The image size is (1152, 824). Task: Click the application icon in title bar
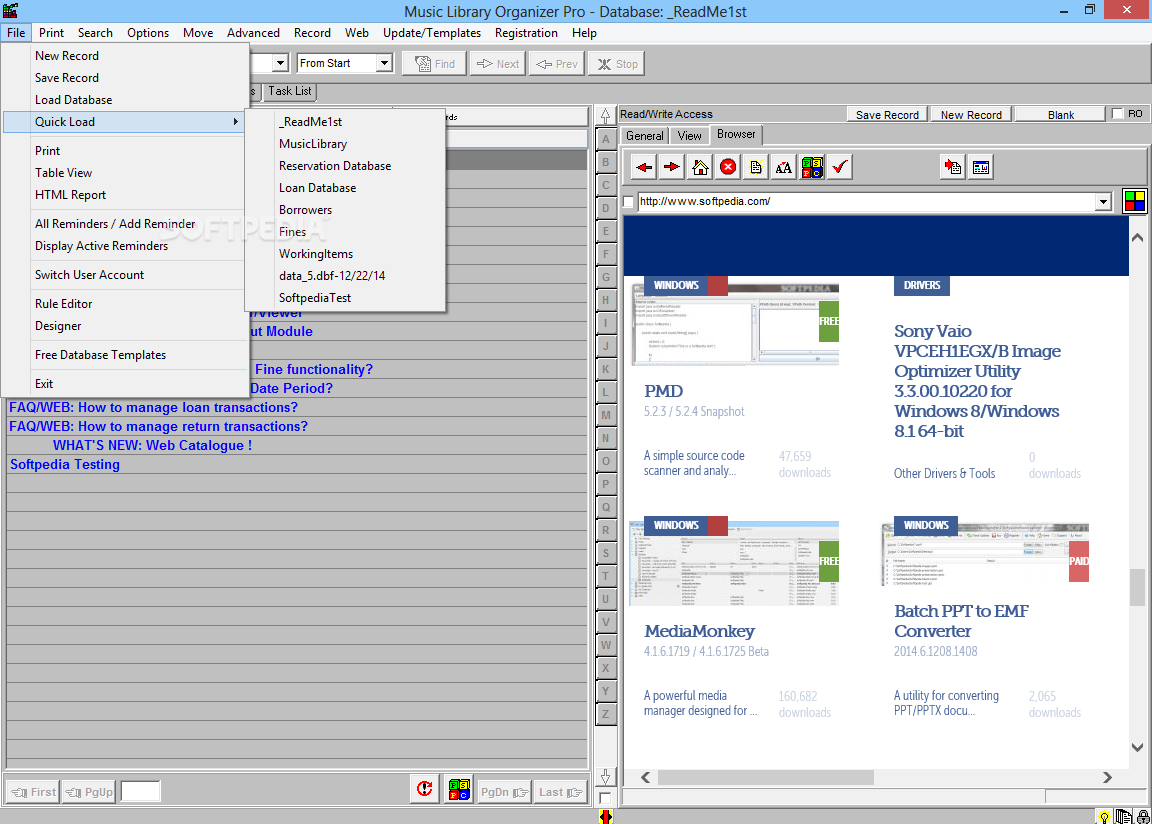tap(10, 10)
